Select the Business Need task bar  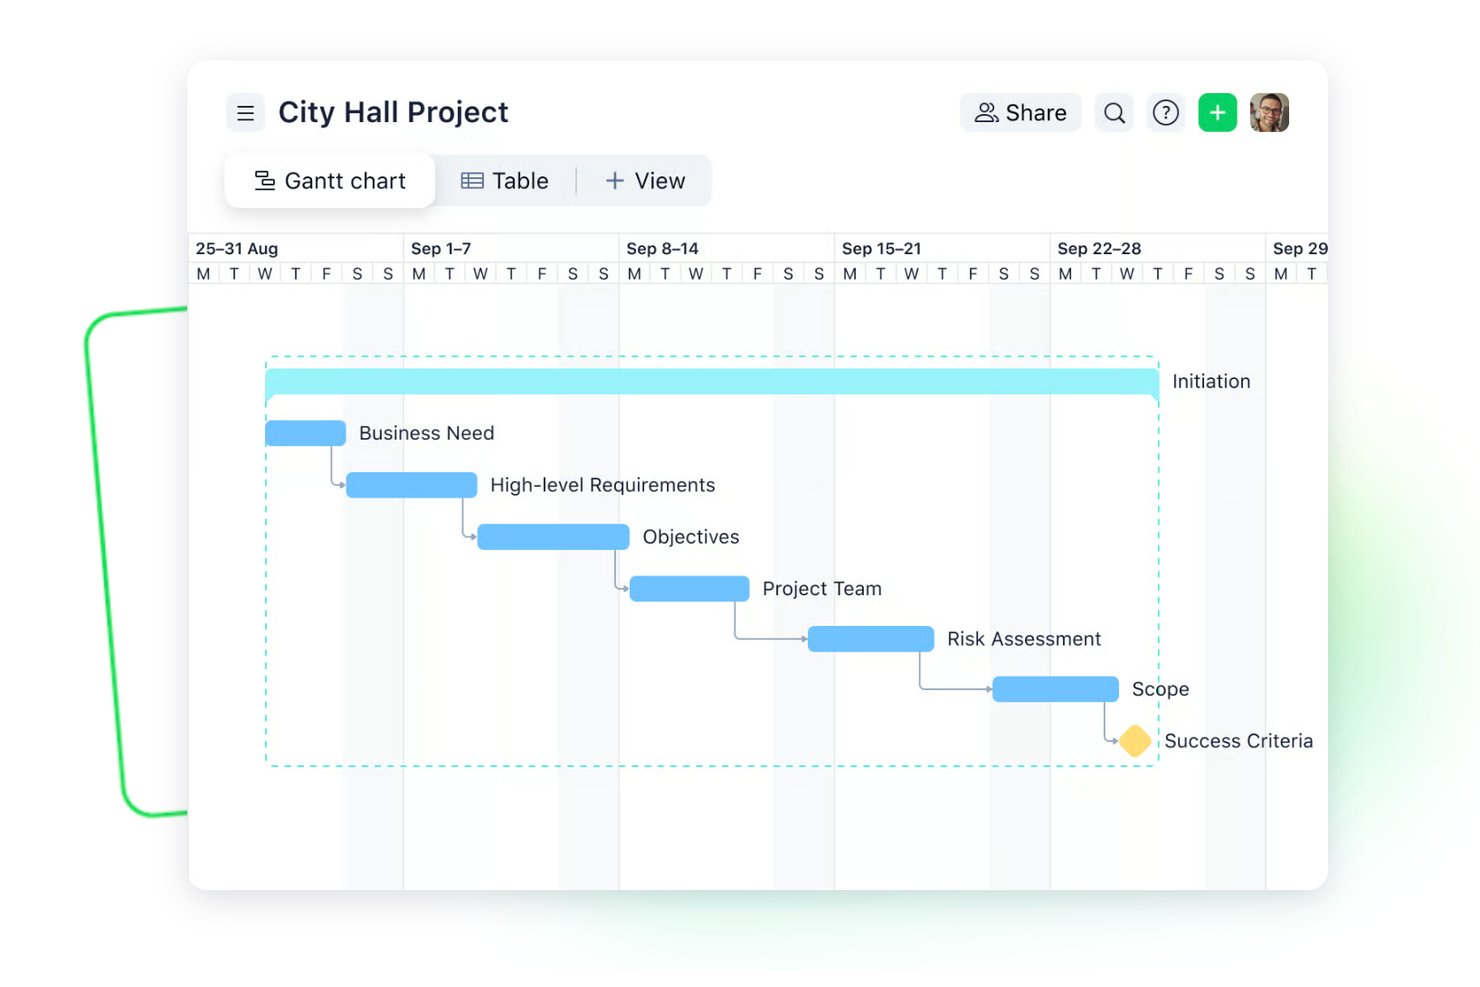pos(305,433)
